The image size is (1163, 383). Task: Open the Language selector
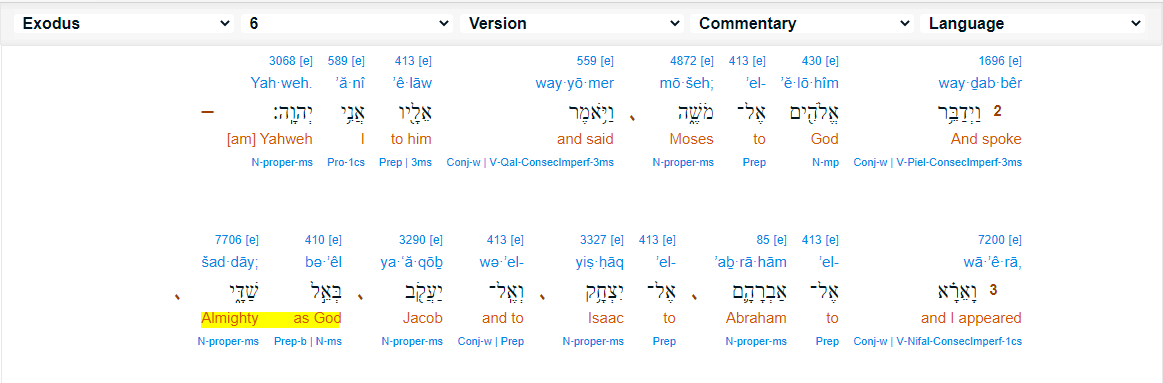1032,23
